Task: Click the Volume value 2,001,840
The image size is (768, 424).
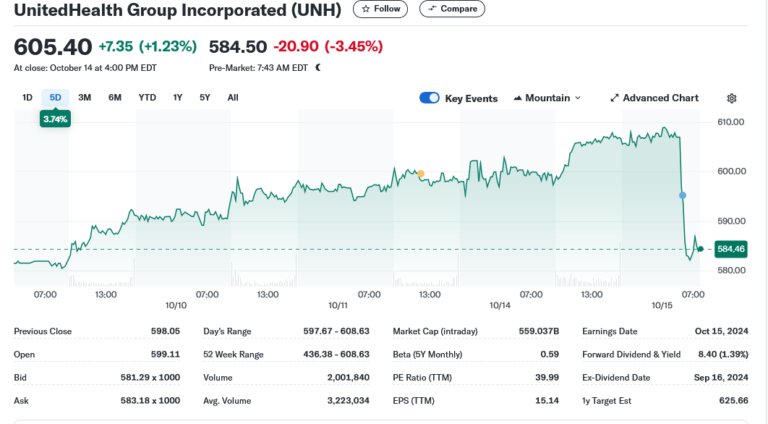Action: coord(348,377)
